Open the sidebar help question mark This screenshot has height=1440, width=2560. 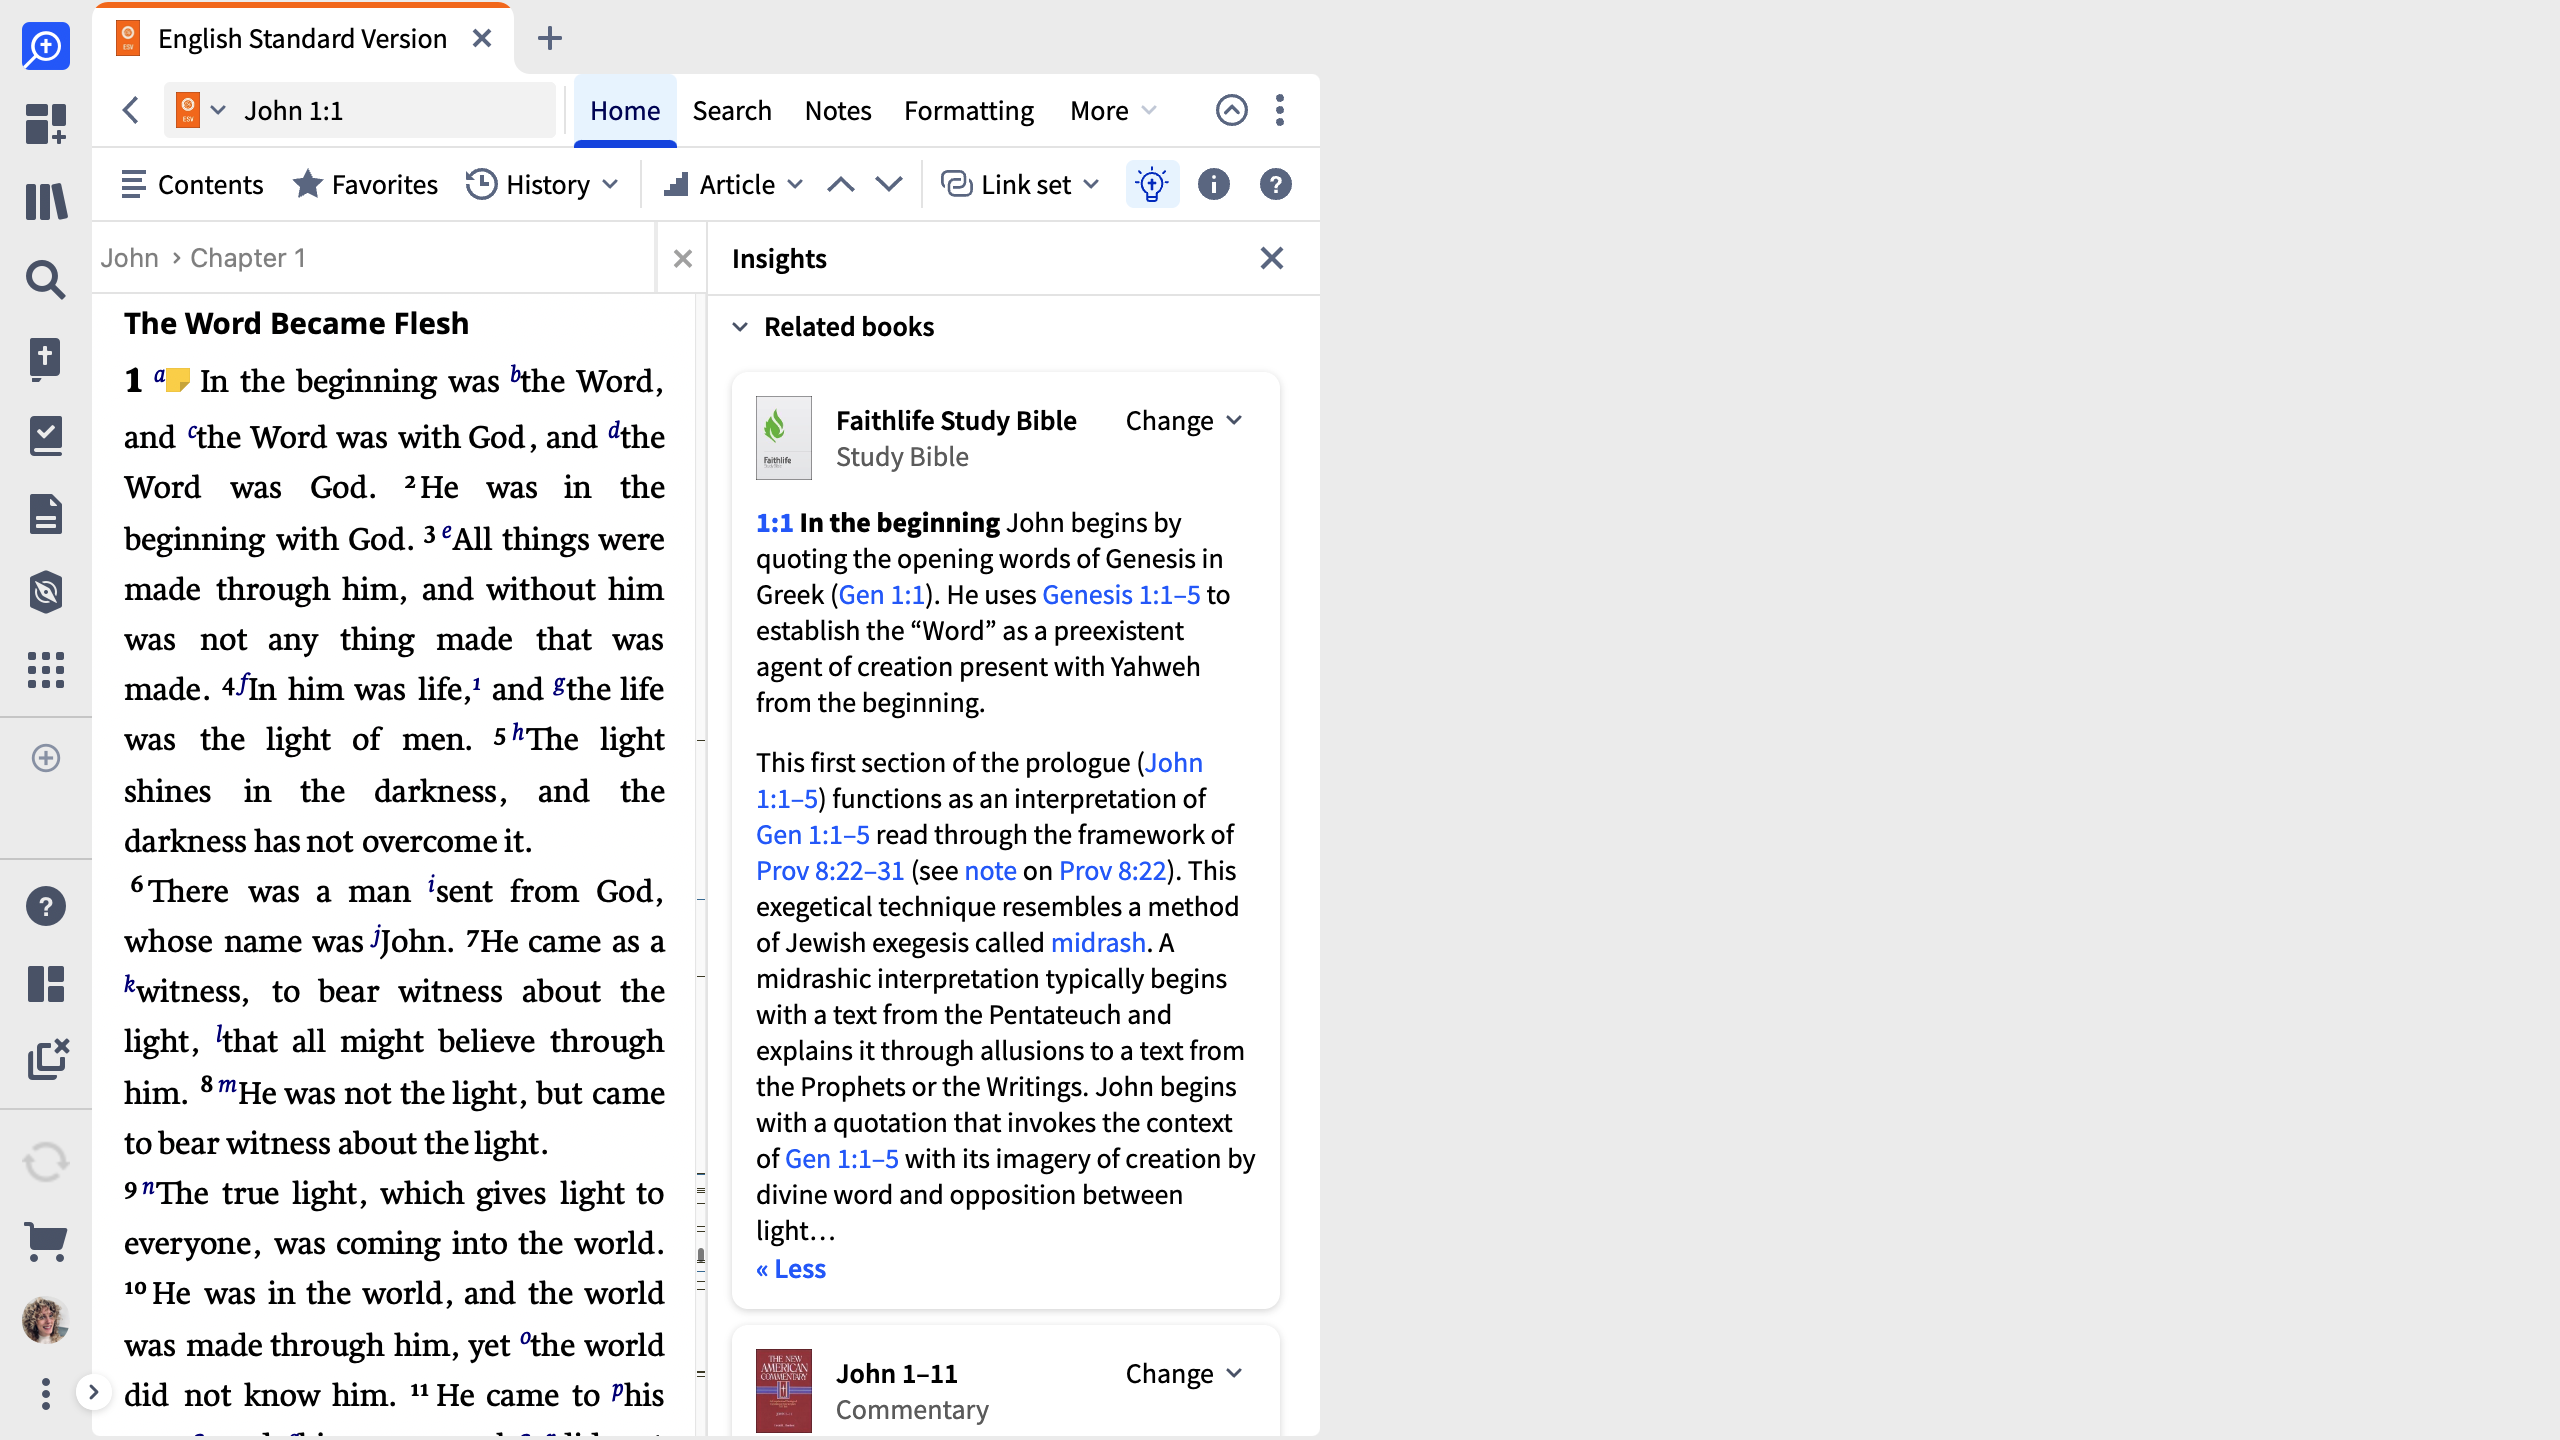pyautogui.click(x=46, y=906)
